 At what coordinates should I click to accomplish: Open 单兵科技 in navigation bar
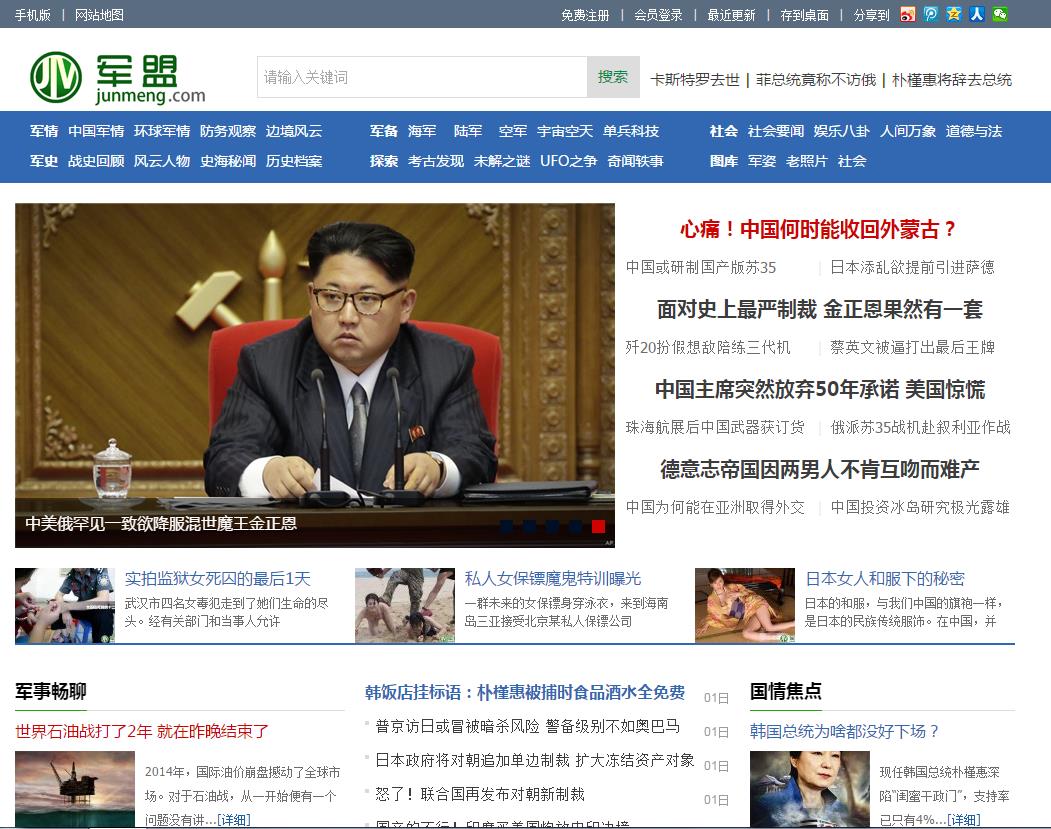pyautogui.click(x=631, y=131)
